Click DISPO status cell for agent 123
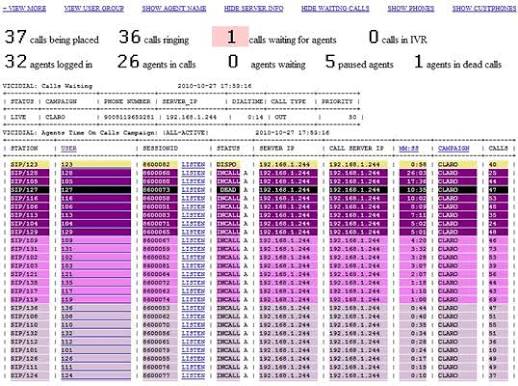 pos(227,164)
